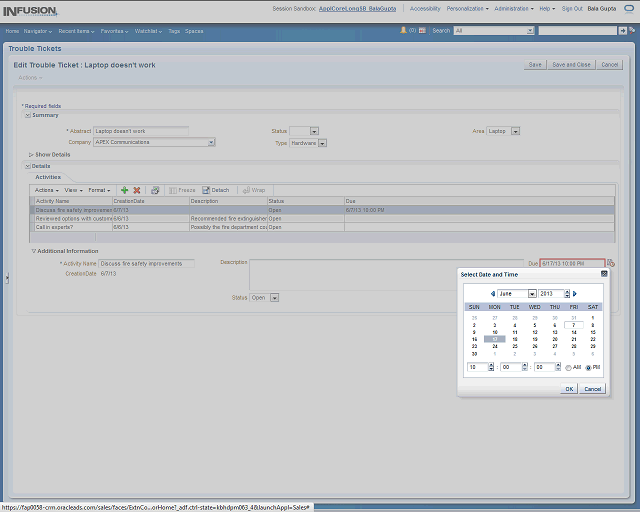Expand the Show Details section
This screenshot has height=512, width=640.
point(32,154)
